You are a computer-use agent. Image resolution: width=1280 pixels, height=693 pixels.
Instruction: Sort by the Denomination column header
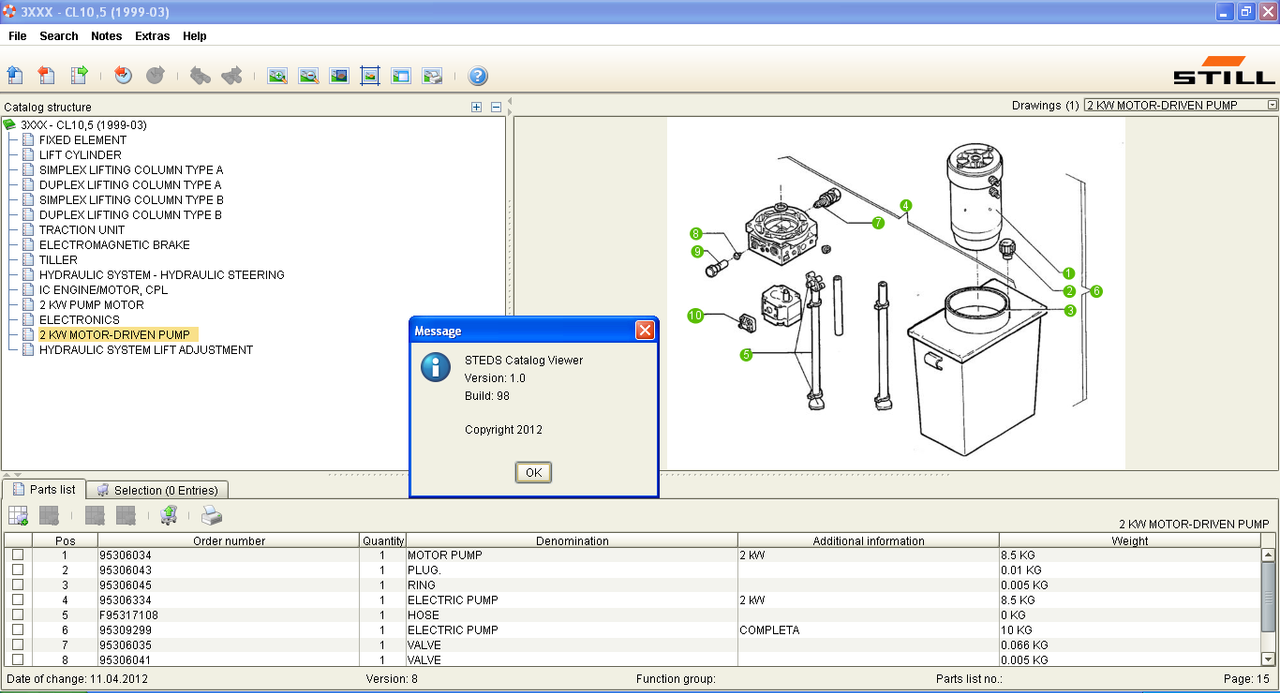pos(572,541)
